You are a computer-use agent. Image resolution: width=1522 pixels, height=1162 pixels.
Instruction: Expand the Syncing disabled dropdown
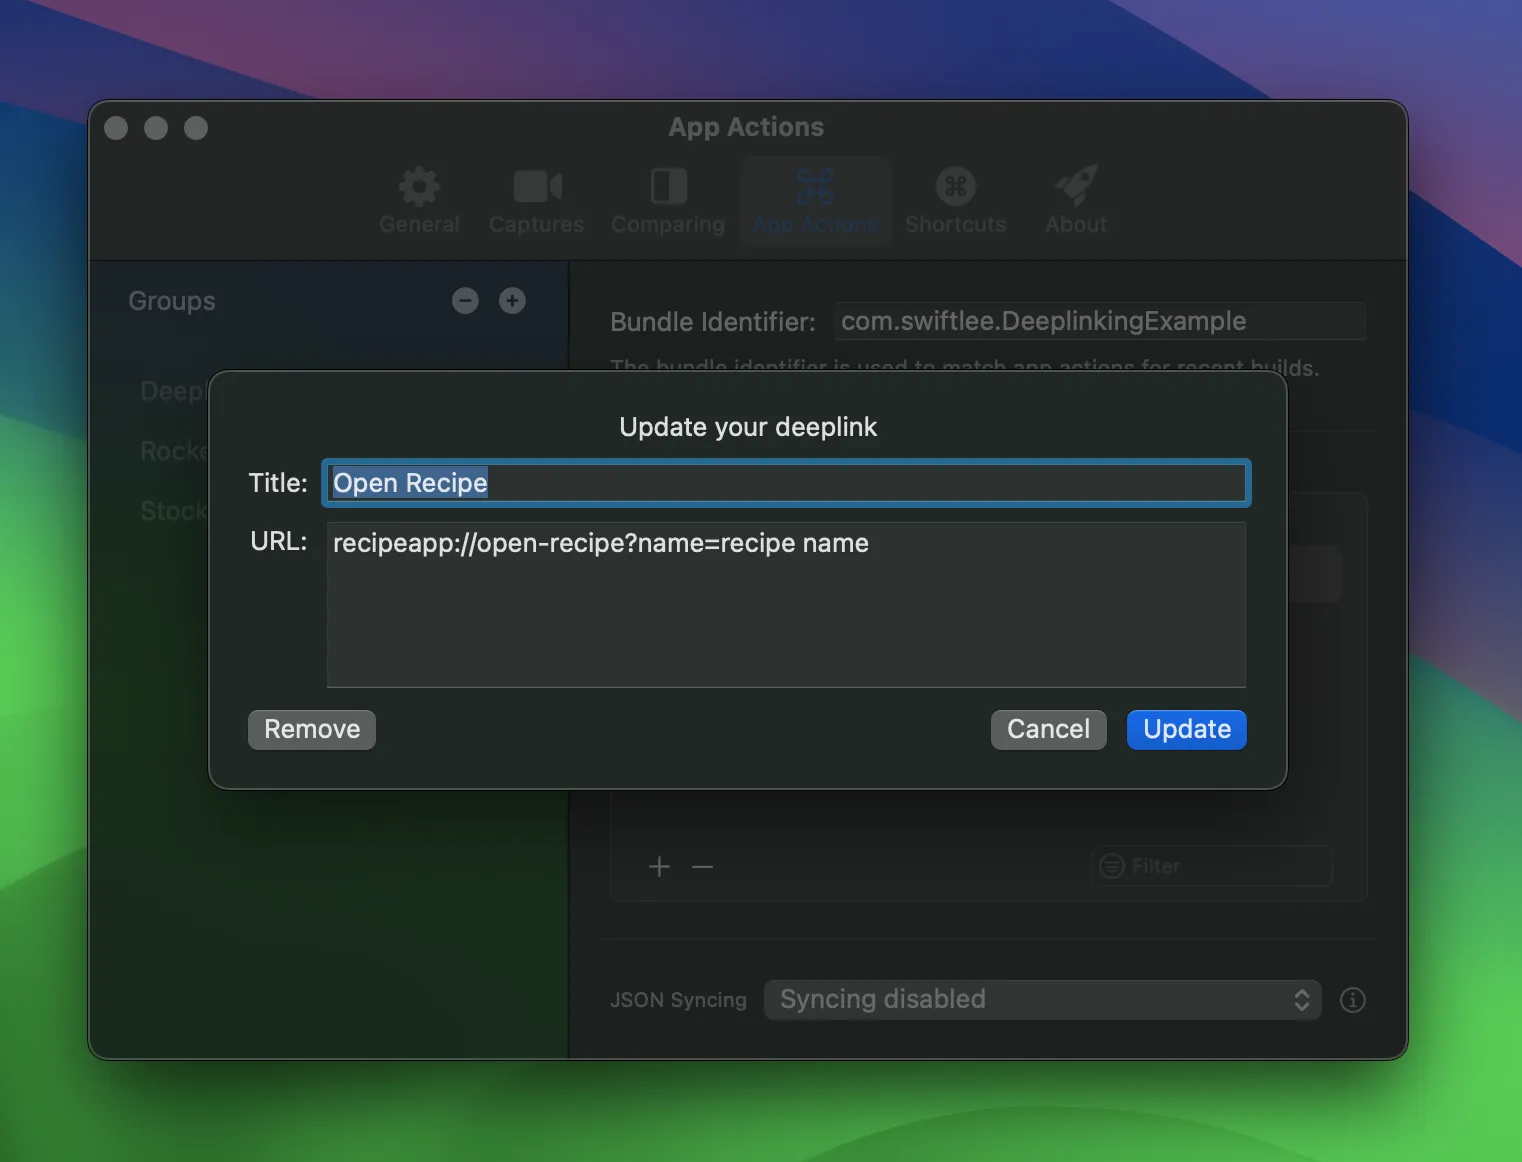1042,1000
